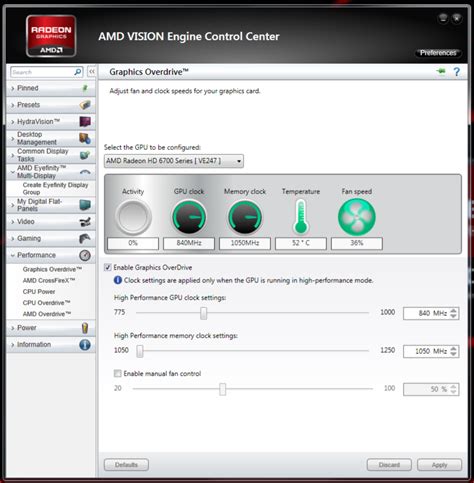
Task: Click the Video film icon
Action: pos(85,221)
